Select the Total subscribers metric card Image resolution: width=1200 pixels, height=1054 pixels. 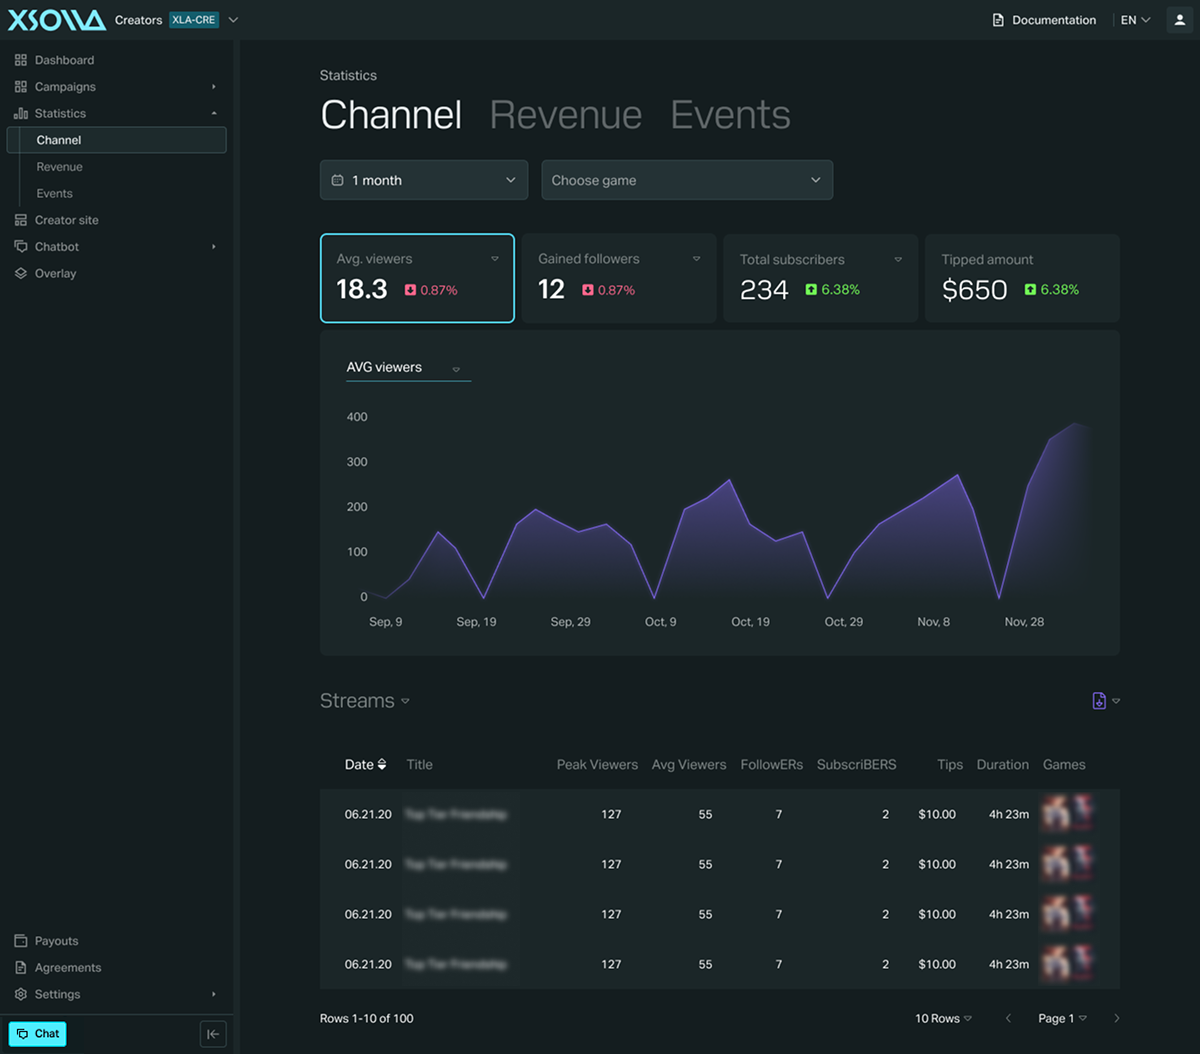pos(820,278)
